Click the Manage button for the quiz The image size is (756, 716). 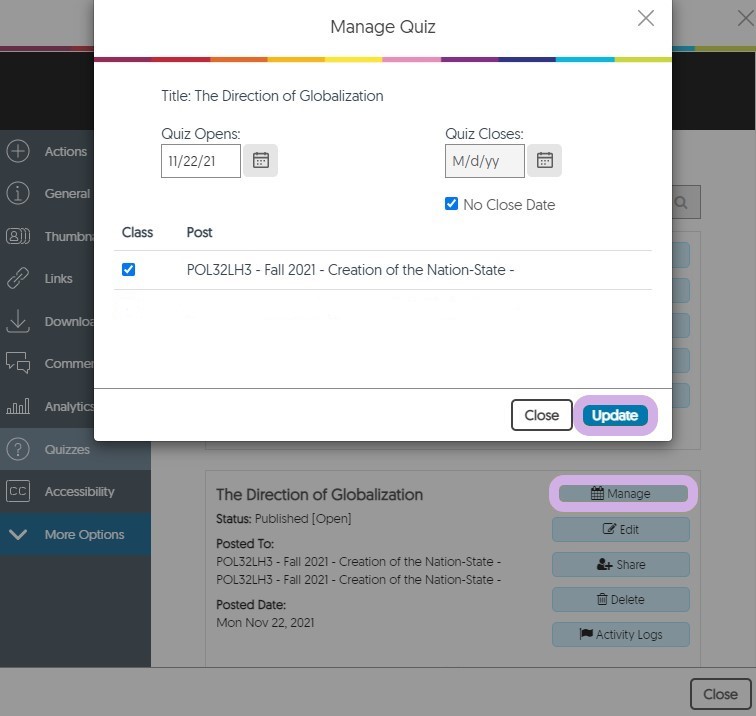tap(623, 493)
